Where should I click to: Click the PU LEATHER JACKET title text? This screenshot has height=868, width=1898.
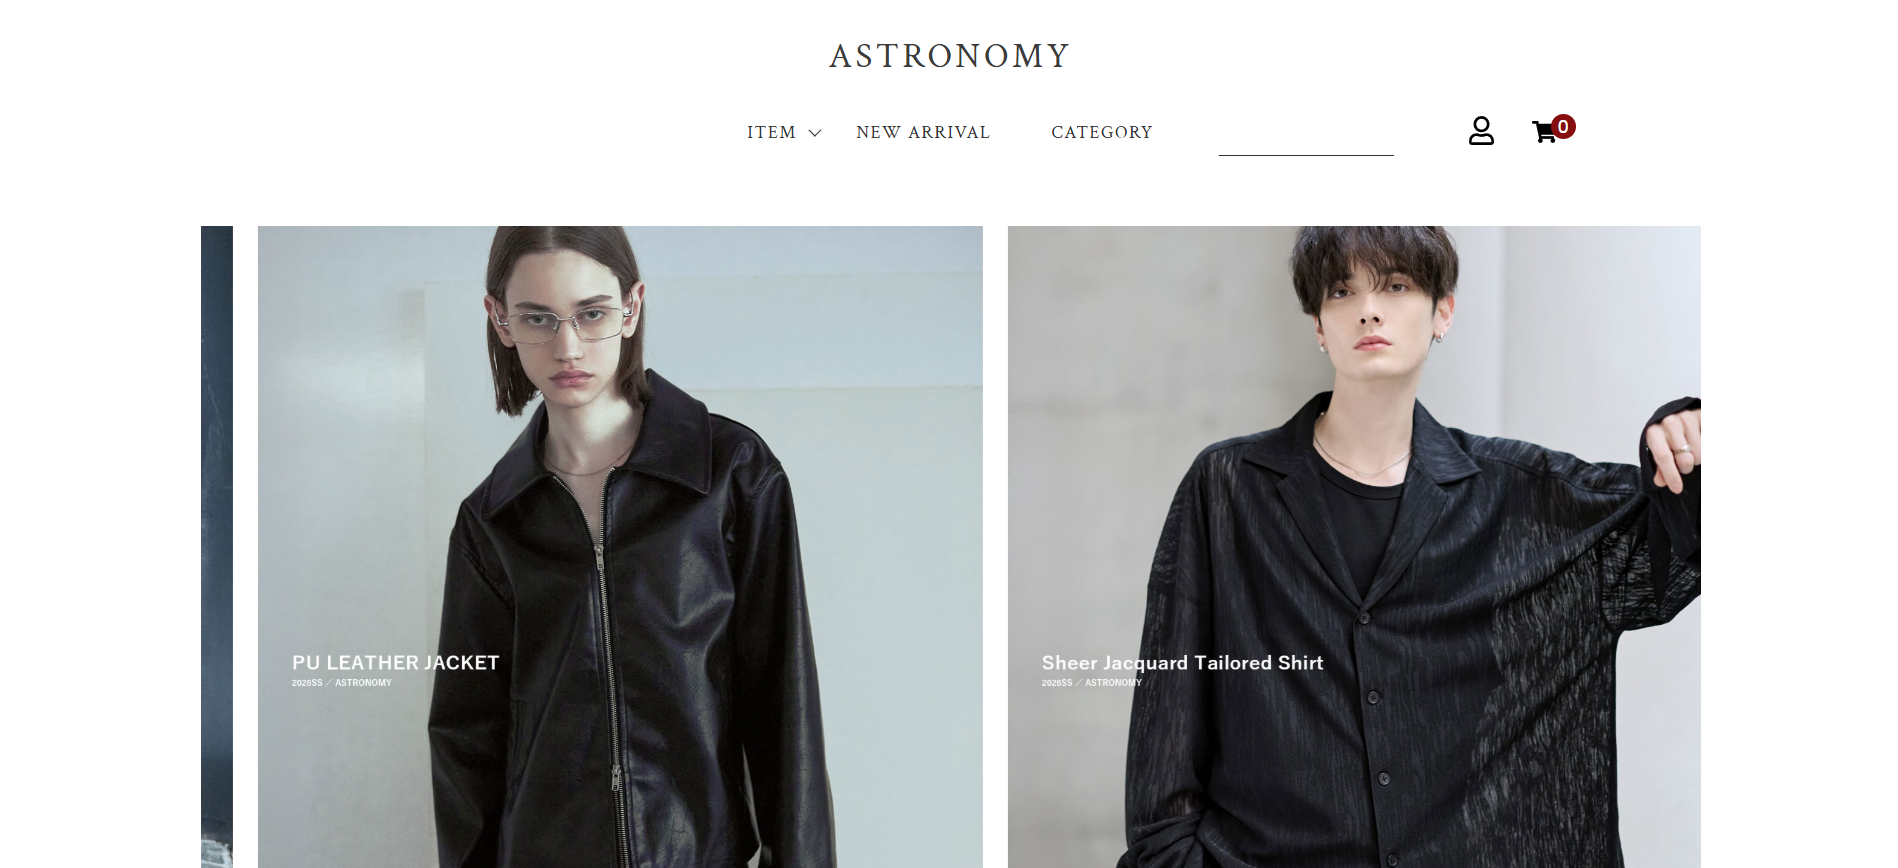pos(395,663)
